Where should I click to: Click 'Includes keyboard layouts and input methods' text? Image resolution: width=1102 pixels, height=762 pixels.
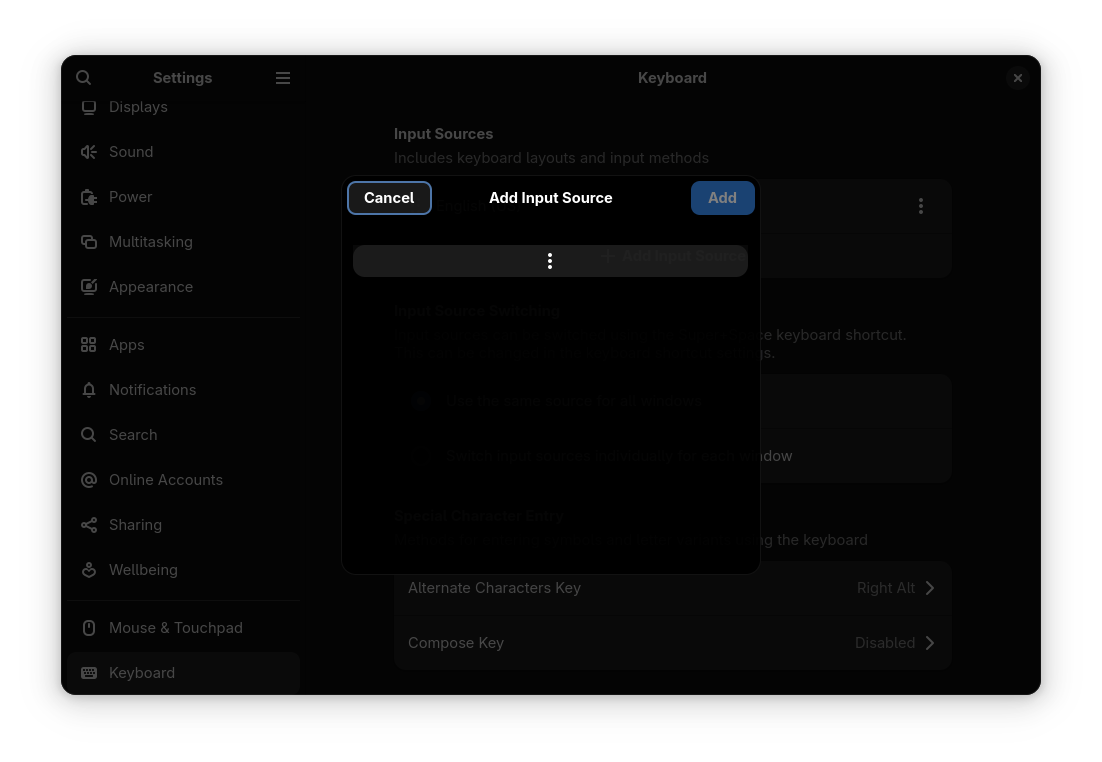pyautogui.click(x=551, y=157)
